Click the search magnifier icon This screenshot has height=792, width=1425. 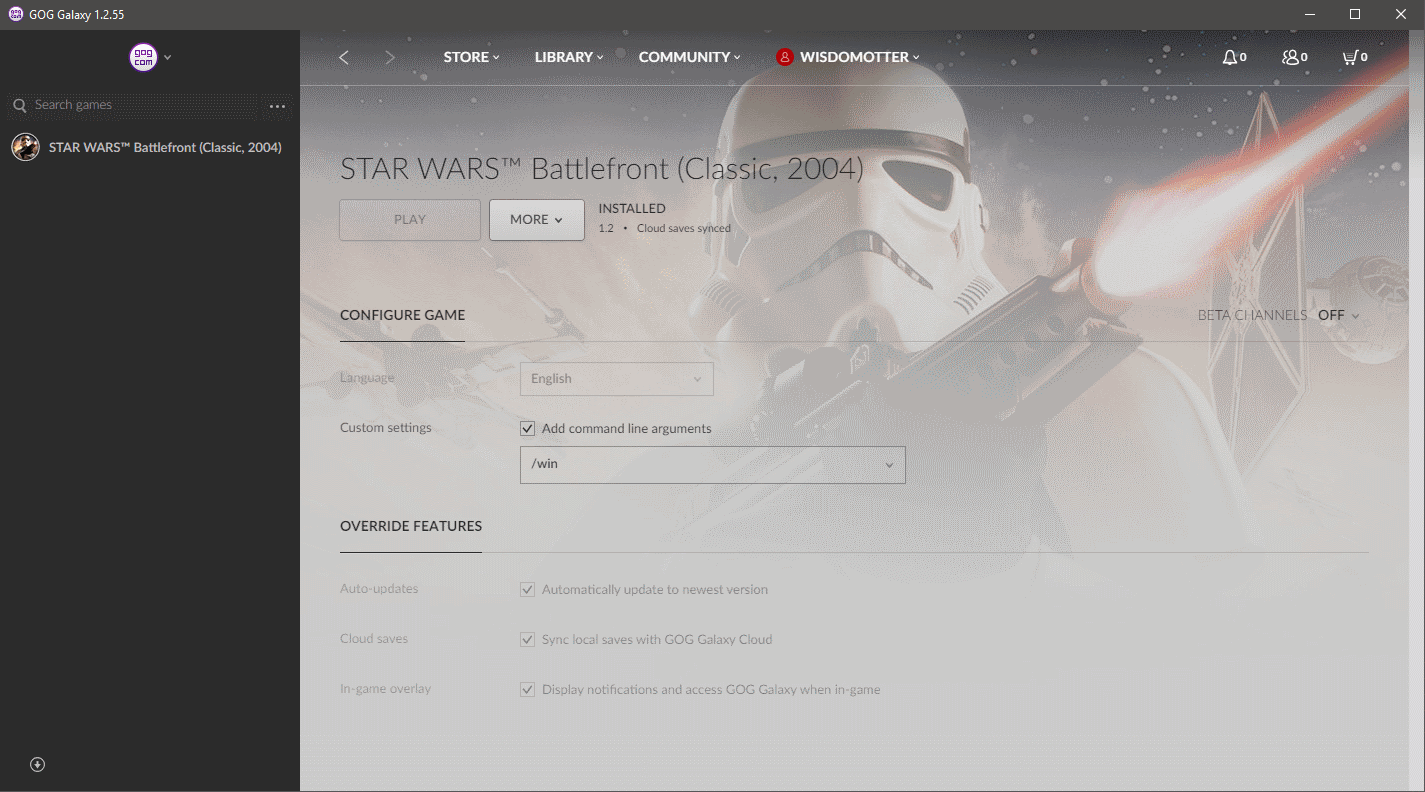click(19, 105)
